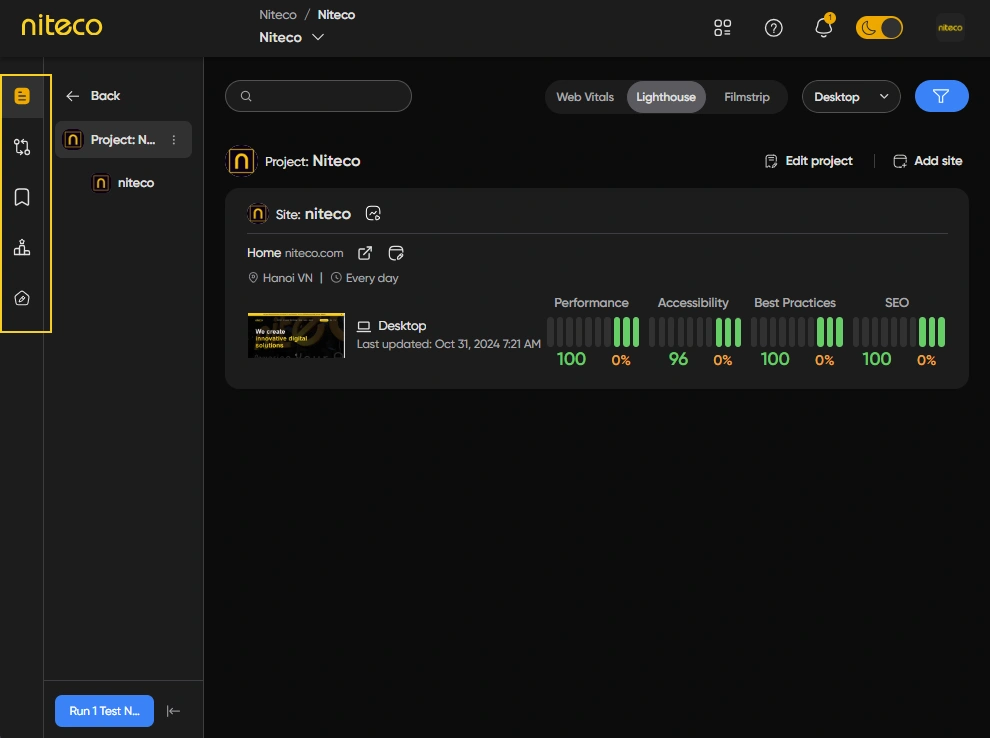The height and width of the screenshot is (738, 990).
Task: Open the notifications bell
Action: [823, 27]
